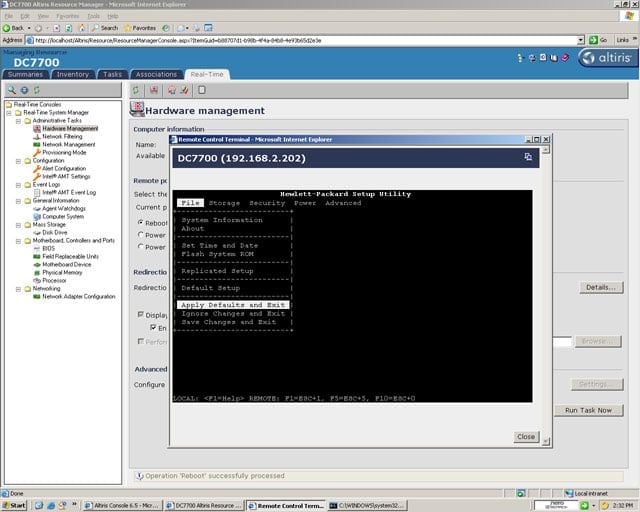Open Intel AMT Settings in the tree
The width and height of the screenshot is (640, 512).
pos(66,176)
